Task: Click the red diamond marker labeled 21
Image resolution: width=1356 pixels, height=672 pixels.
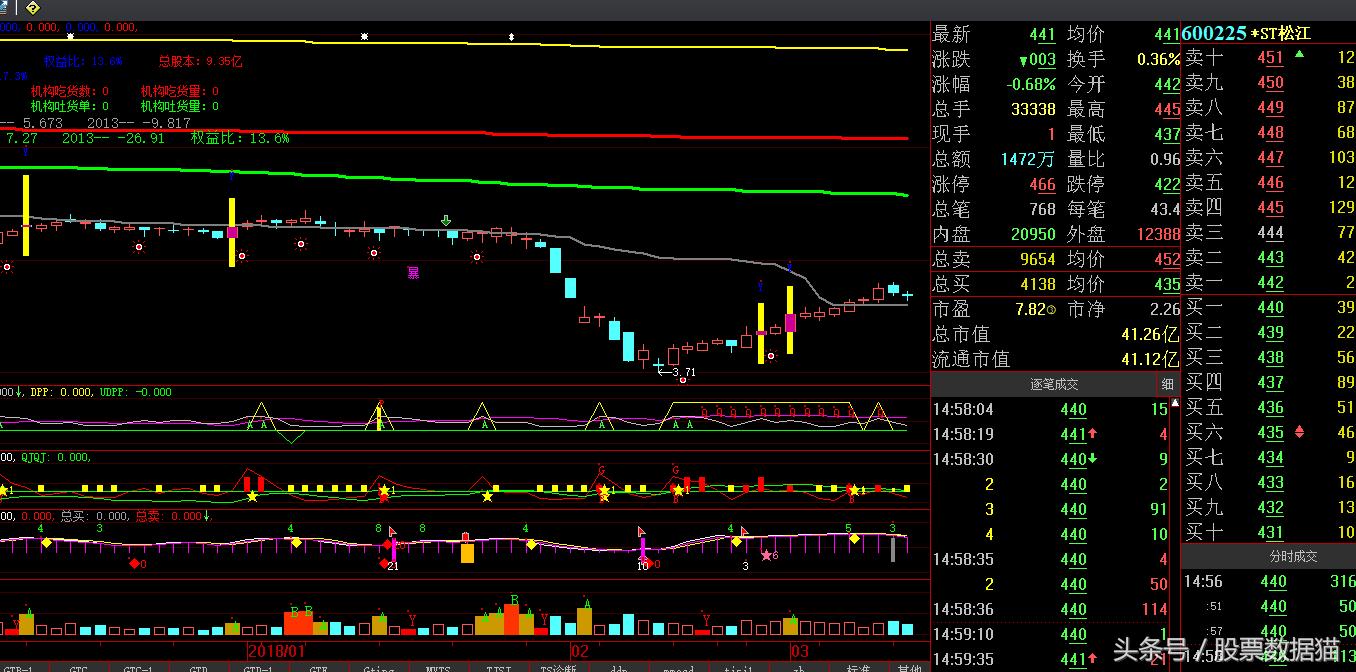Action: point(384,563)
